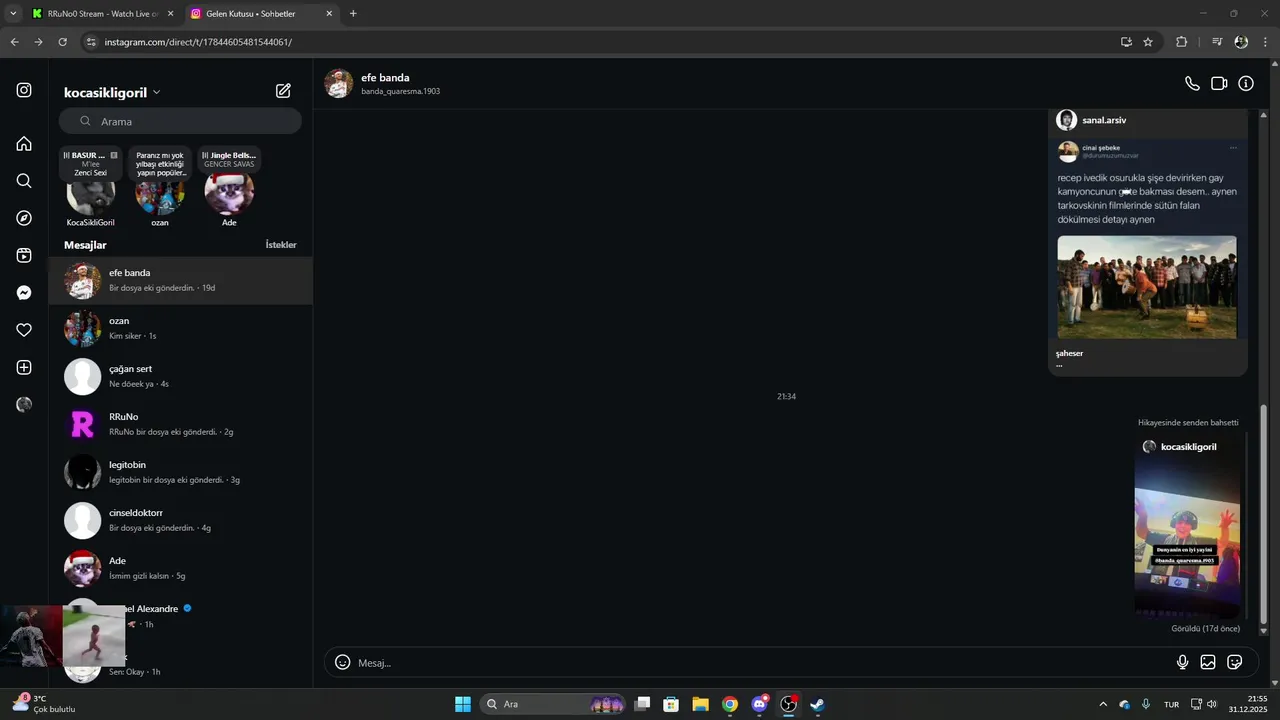Open efe banda profile from chat header
1280x720 pixels.
385,78
